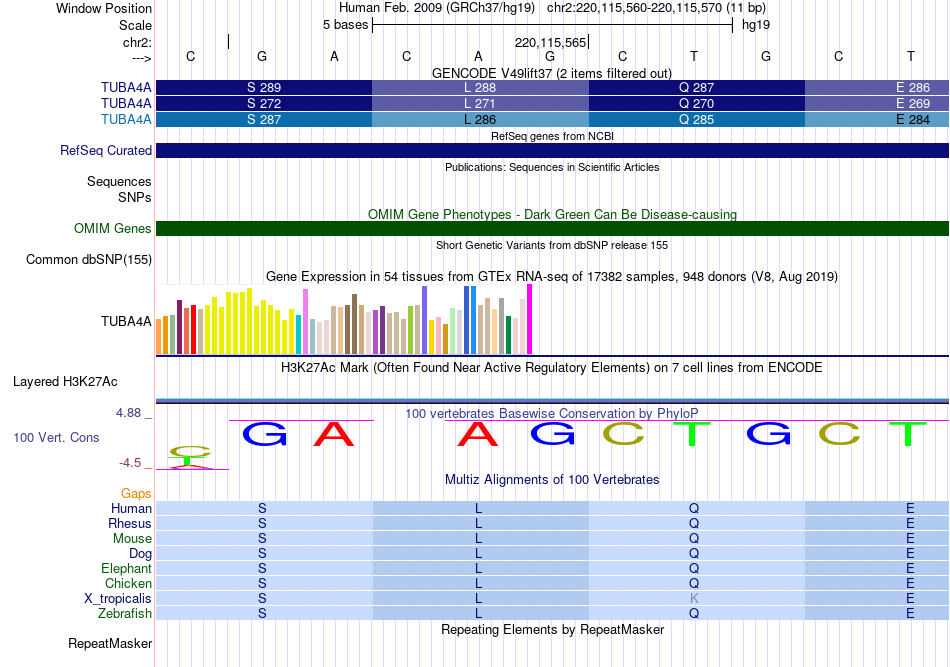Click the RepeatMasker track label
Screen dimensions: 950x667
(110, 643)
